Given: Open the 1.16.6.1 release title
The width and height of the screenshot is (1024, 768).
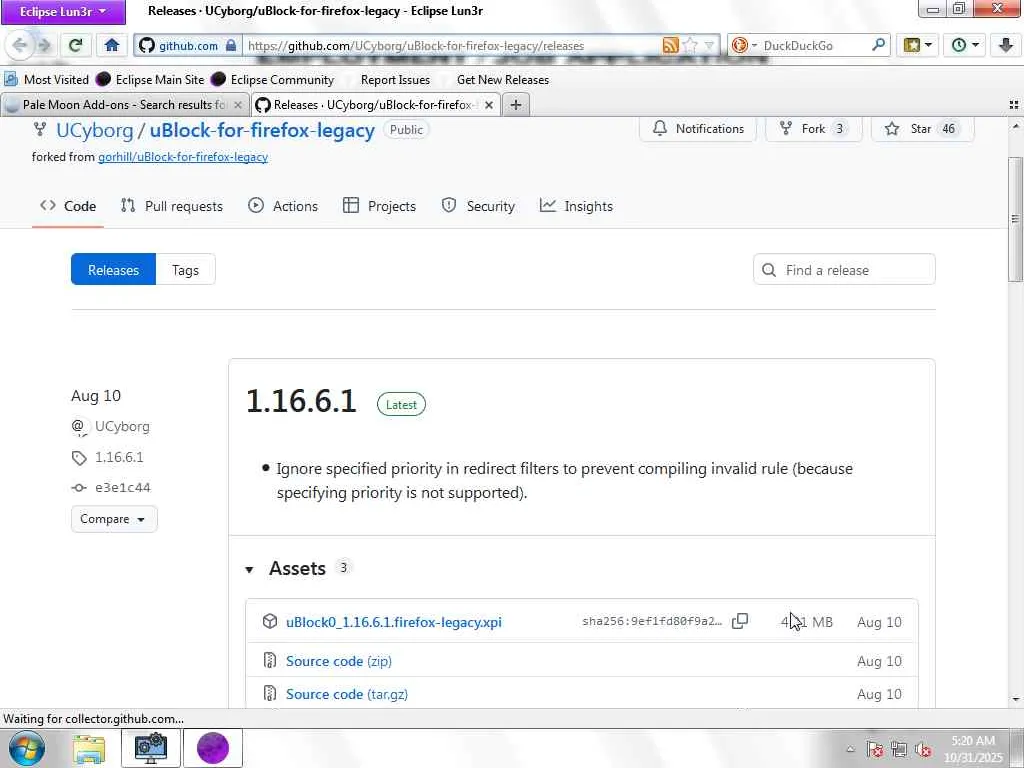Looking at the screenshot, I should click(301, 401).
